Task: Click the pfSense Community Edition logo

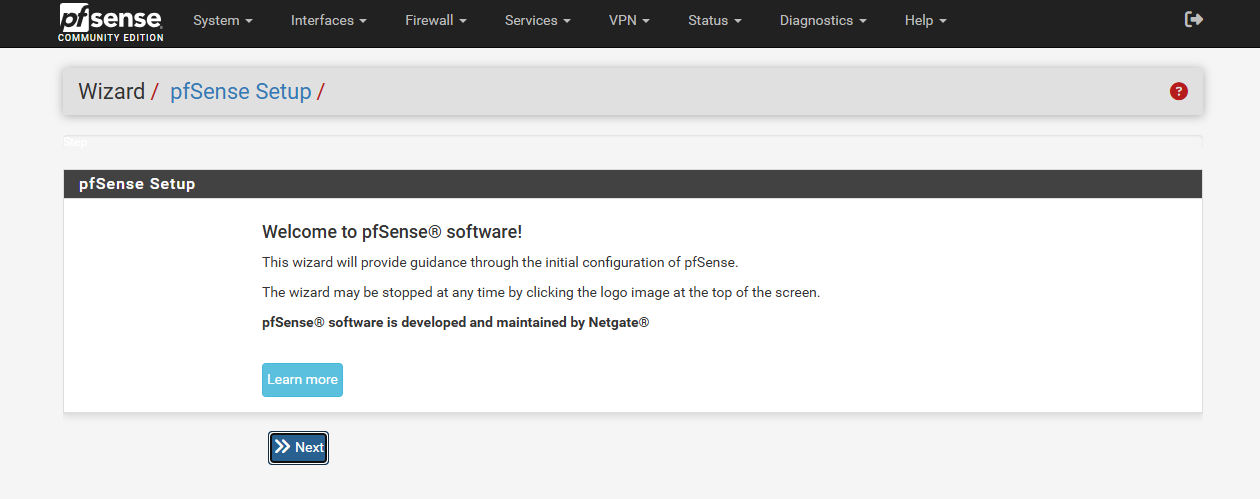Action: (x=111, y=22)
